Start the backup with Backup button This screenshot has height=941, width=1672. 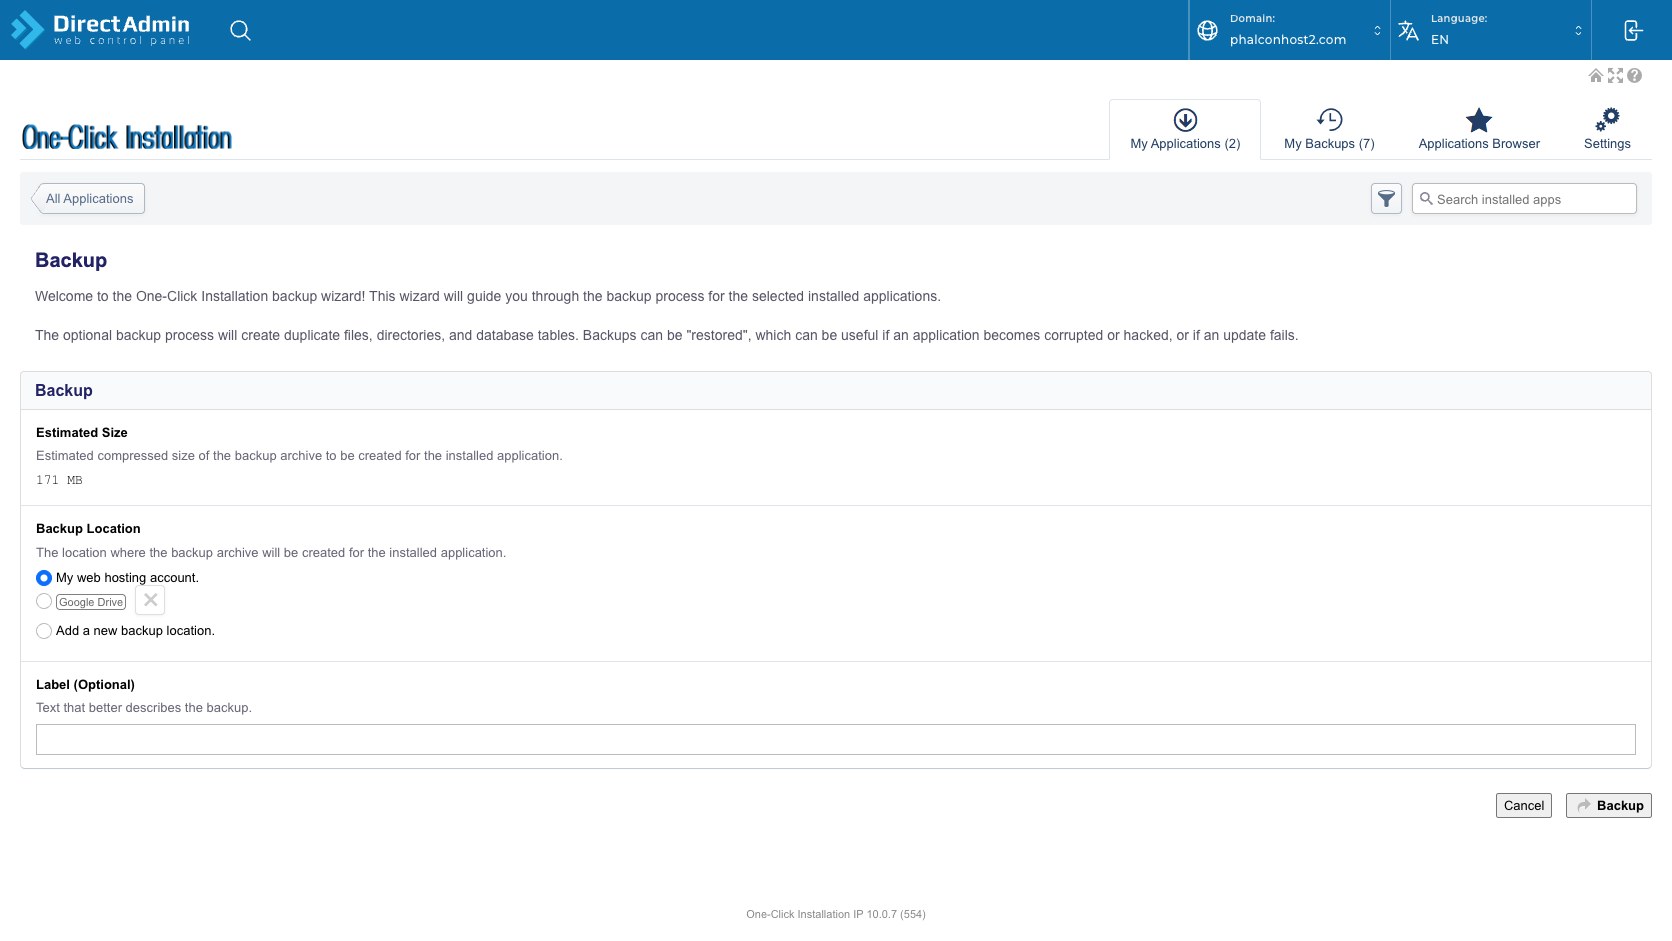pyautogui.click(x=1609, y=806)
